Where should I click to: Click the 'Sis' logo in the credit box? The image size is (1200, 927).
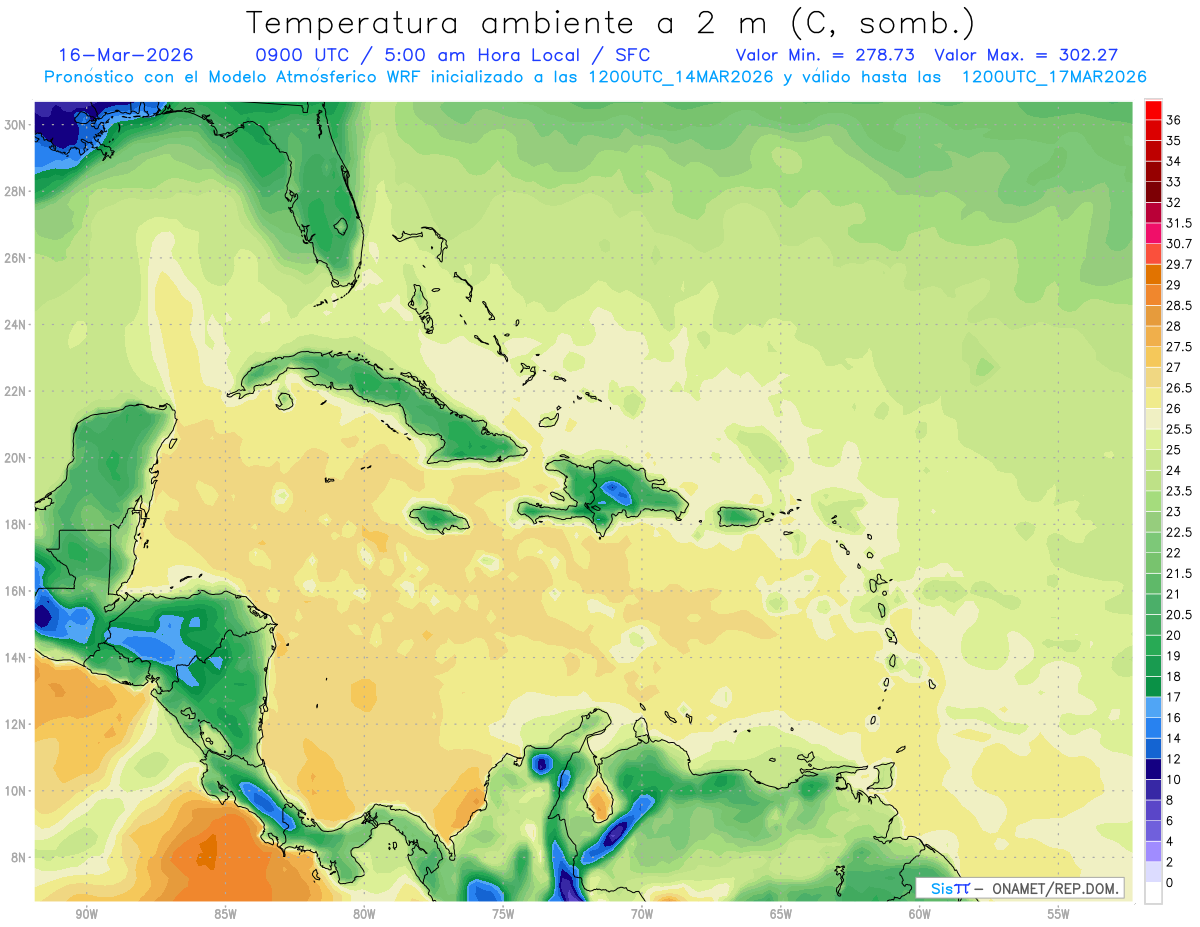[943, 888]
